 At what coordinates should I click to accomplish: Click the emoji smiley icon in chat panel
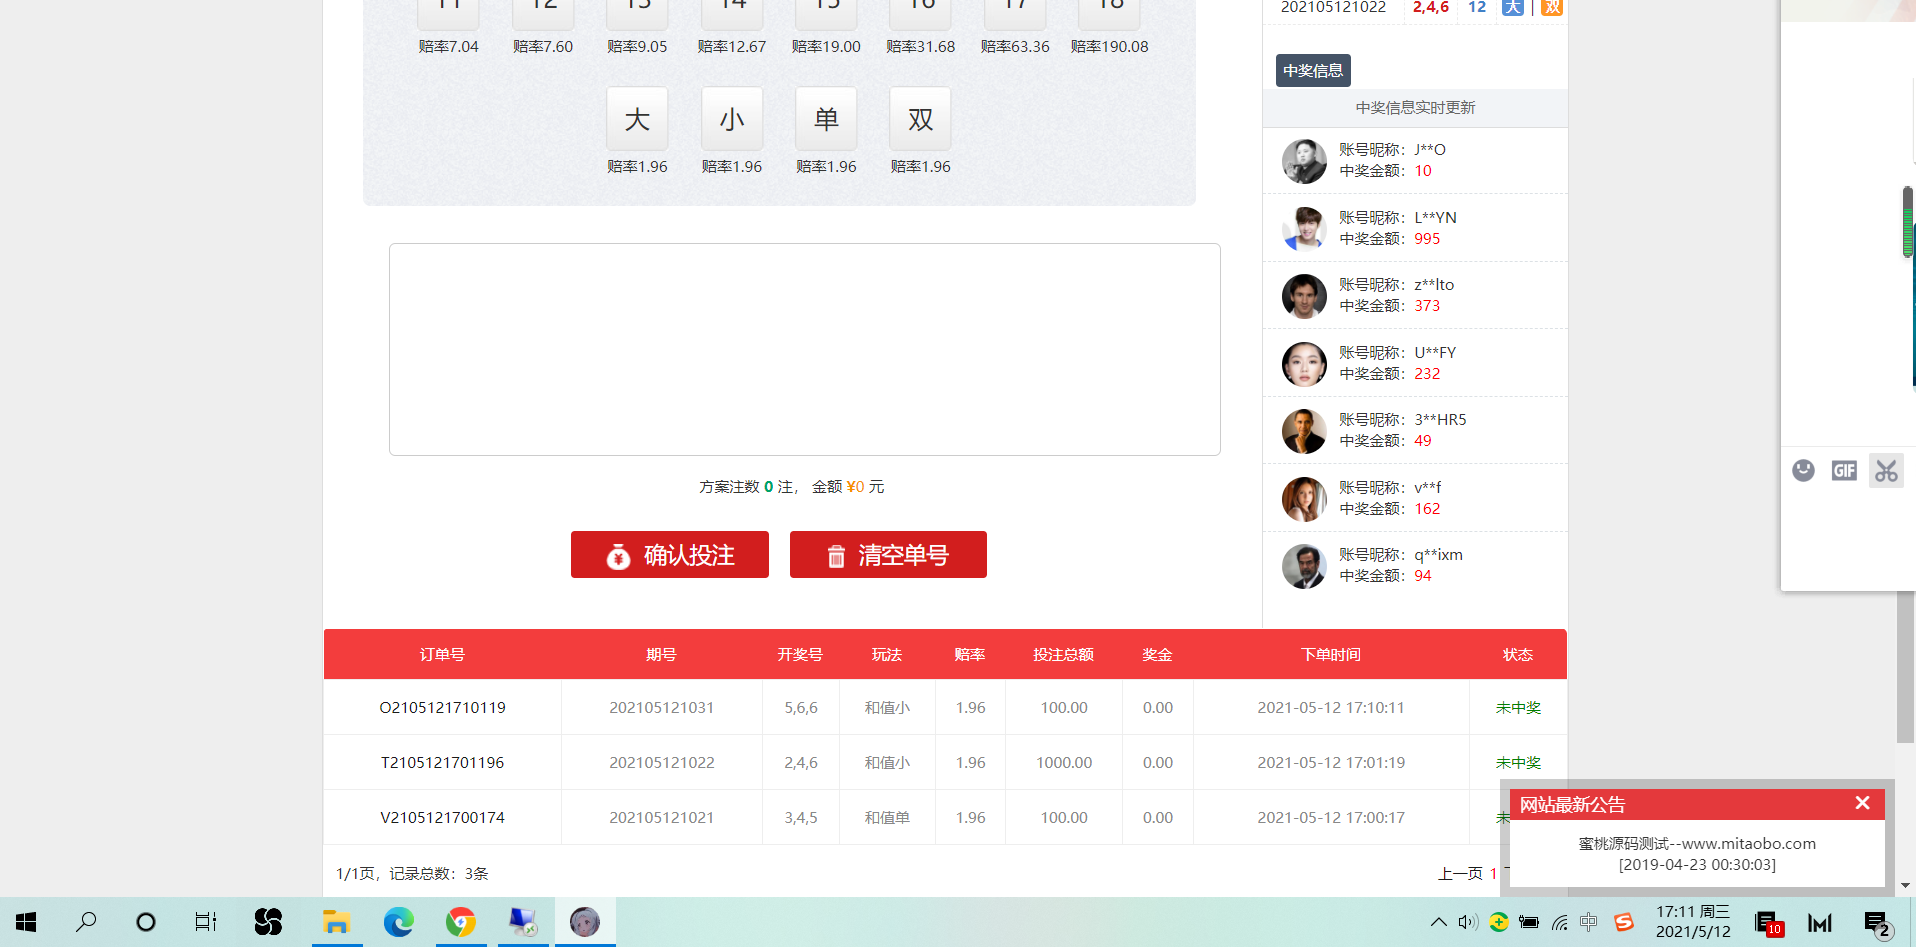(1803, 470)
